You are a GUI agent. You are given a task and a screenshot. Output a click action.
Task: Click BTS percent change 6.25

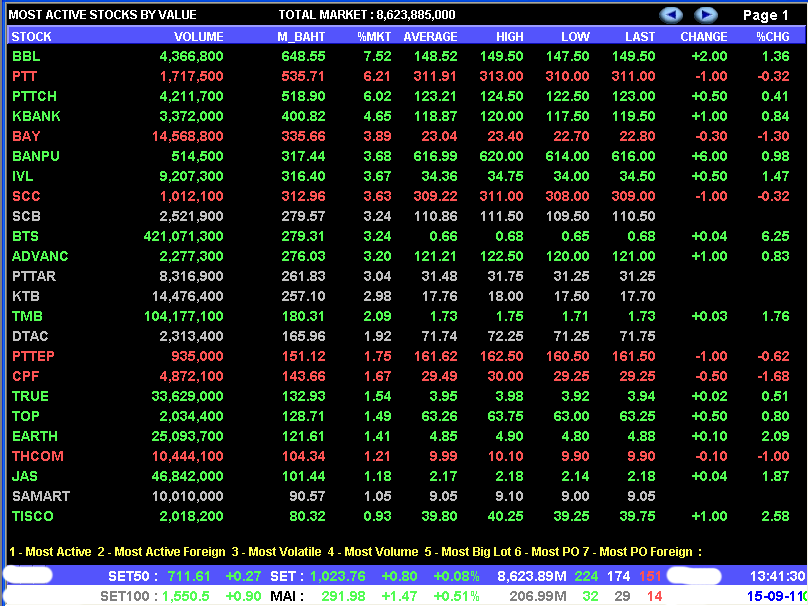[x=775, y=237]
